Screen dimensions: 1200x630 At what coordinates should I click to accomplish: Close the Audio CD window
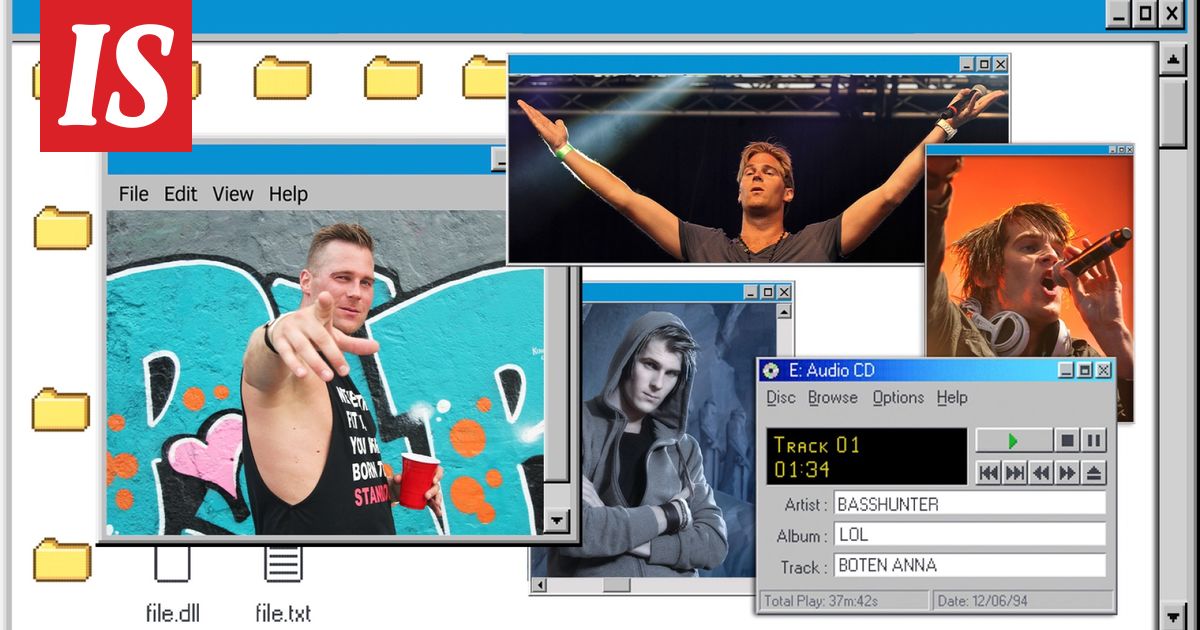[x=1103, y=370]
